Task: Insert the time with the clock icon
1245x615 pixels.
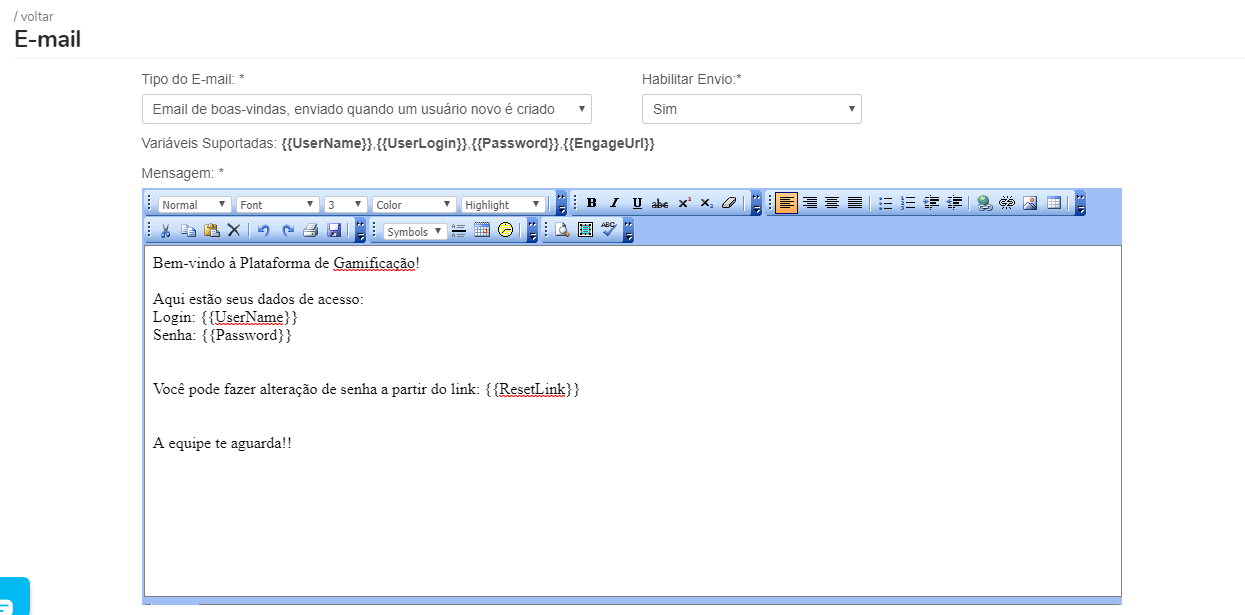Action: pyautogui.click(x=505, y=230)
